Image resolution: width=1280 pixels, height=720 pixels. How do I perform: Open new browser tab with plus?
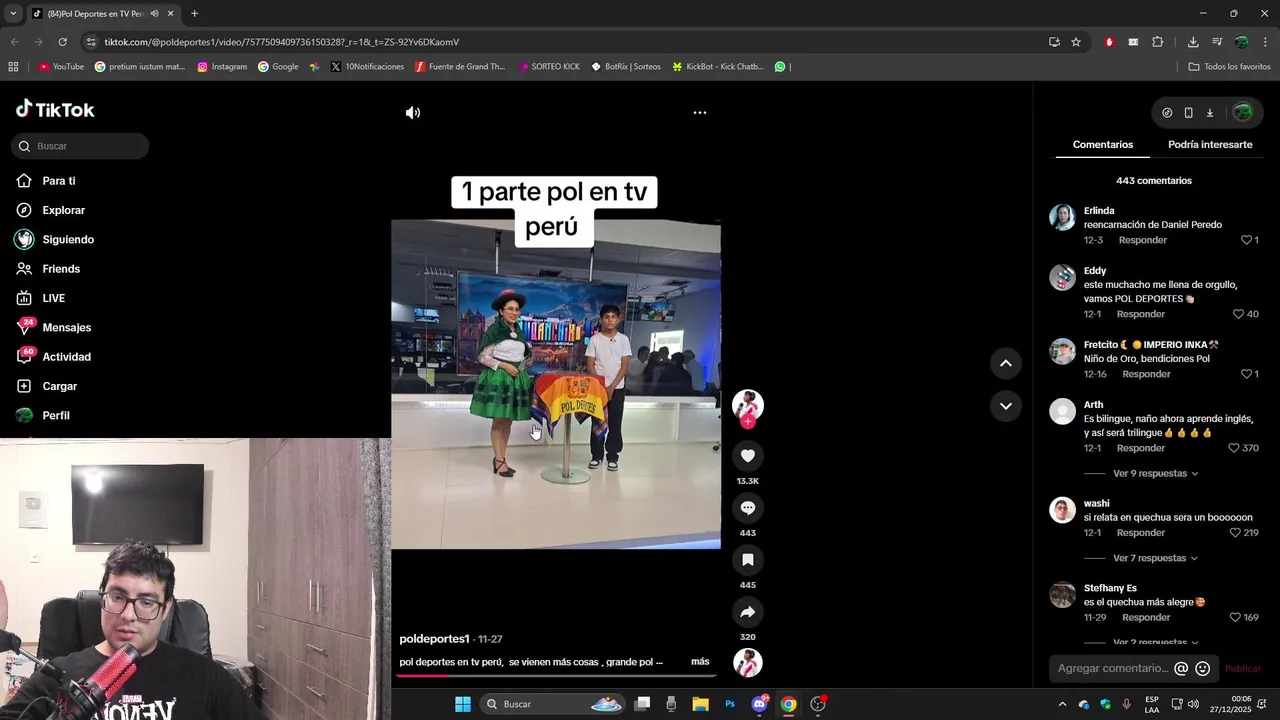(x=194, y=14)
